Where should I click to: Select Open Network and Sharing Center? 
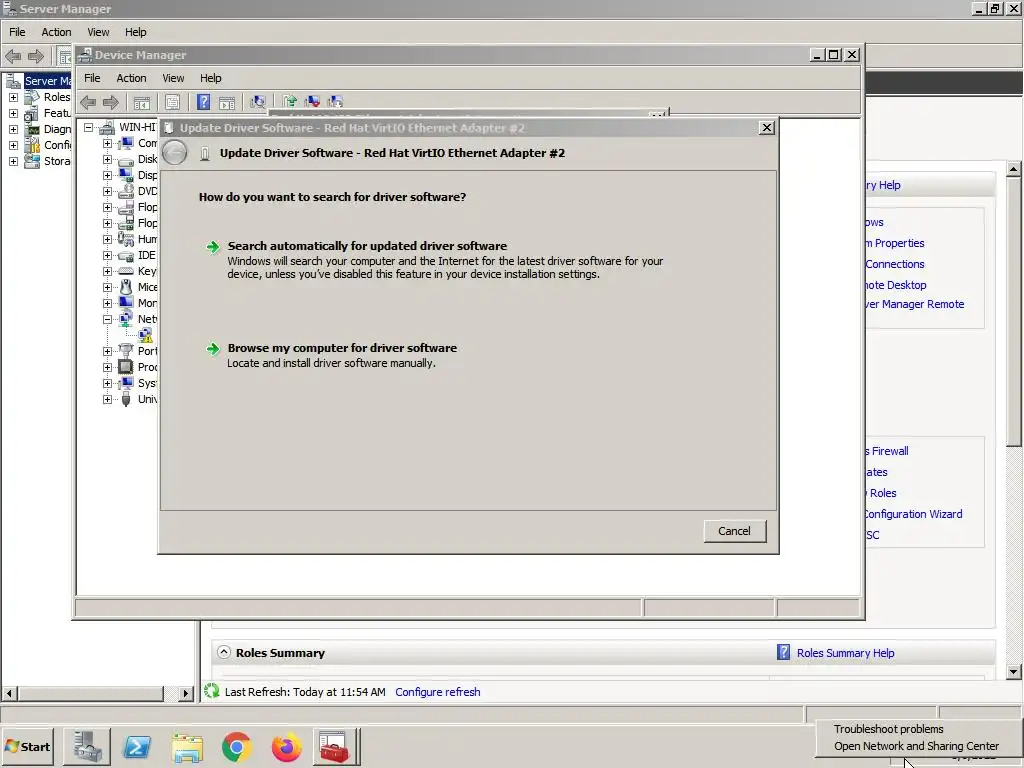[x=916, y=746]
